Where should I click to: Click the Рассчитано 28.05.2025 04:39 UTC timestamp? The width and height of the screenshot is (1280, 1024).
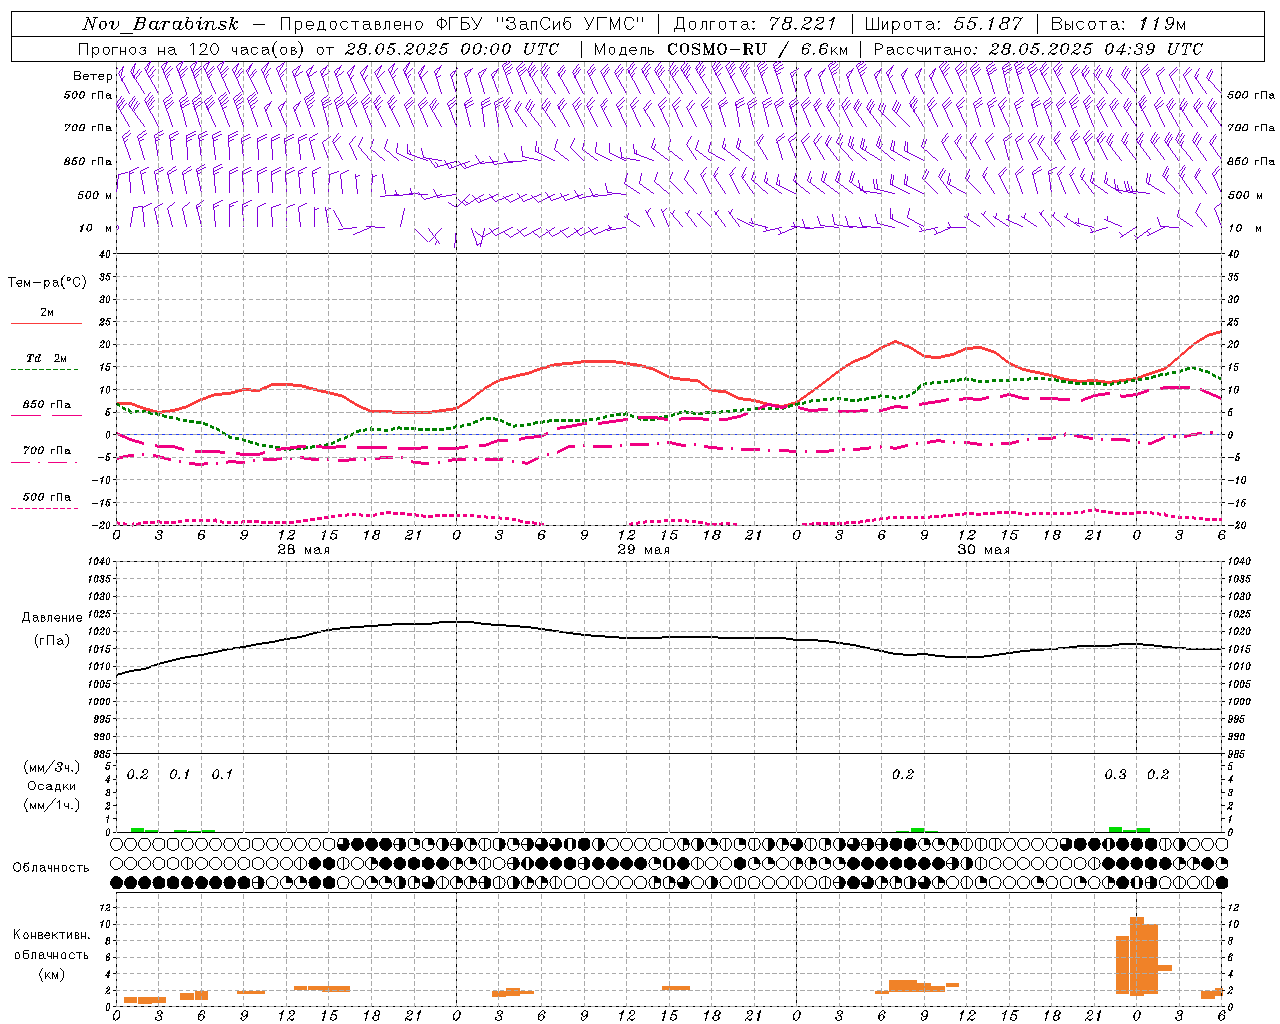(1038, 49)
